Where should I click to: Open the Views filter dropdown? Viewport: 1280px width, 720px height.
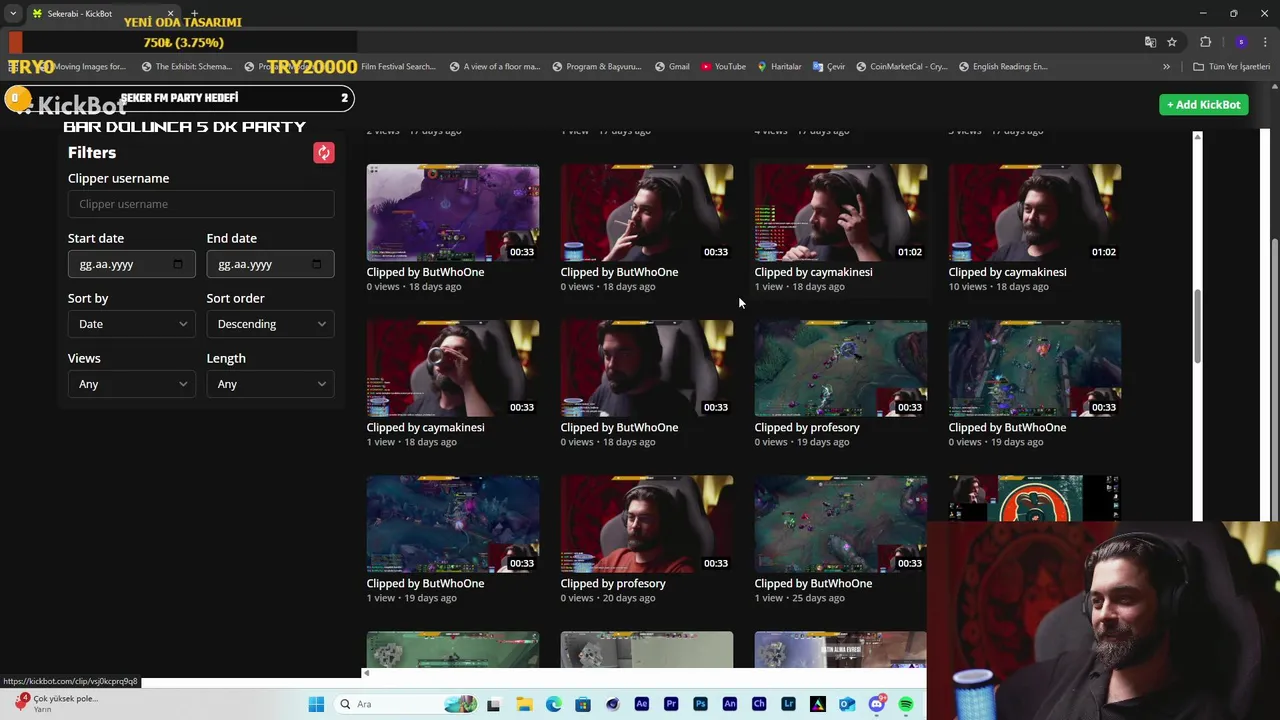132,384
